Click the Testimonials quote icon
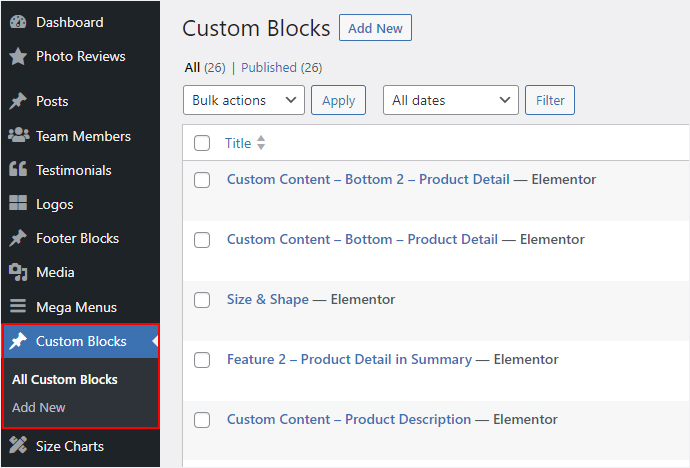Screen dimensions: 690x468 18,169
